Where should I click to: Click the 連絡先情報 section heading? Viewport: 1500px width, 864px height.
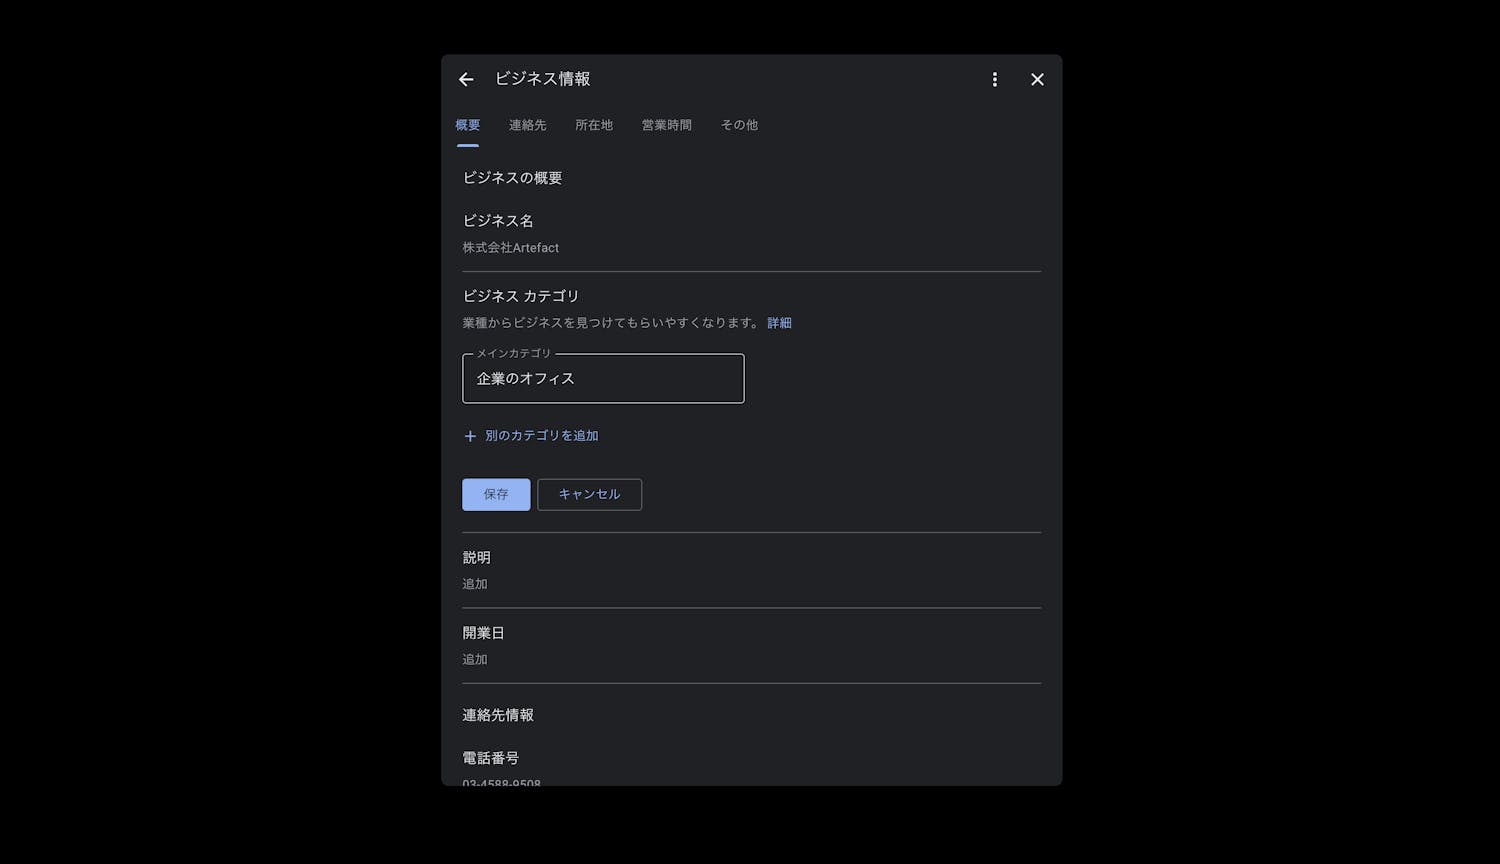click(x=498, y=715)
